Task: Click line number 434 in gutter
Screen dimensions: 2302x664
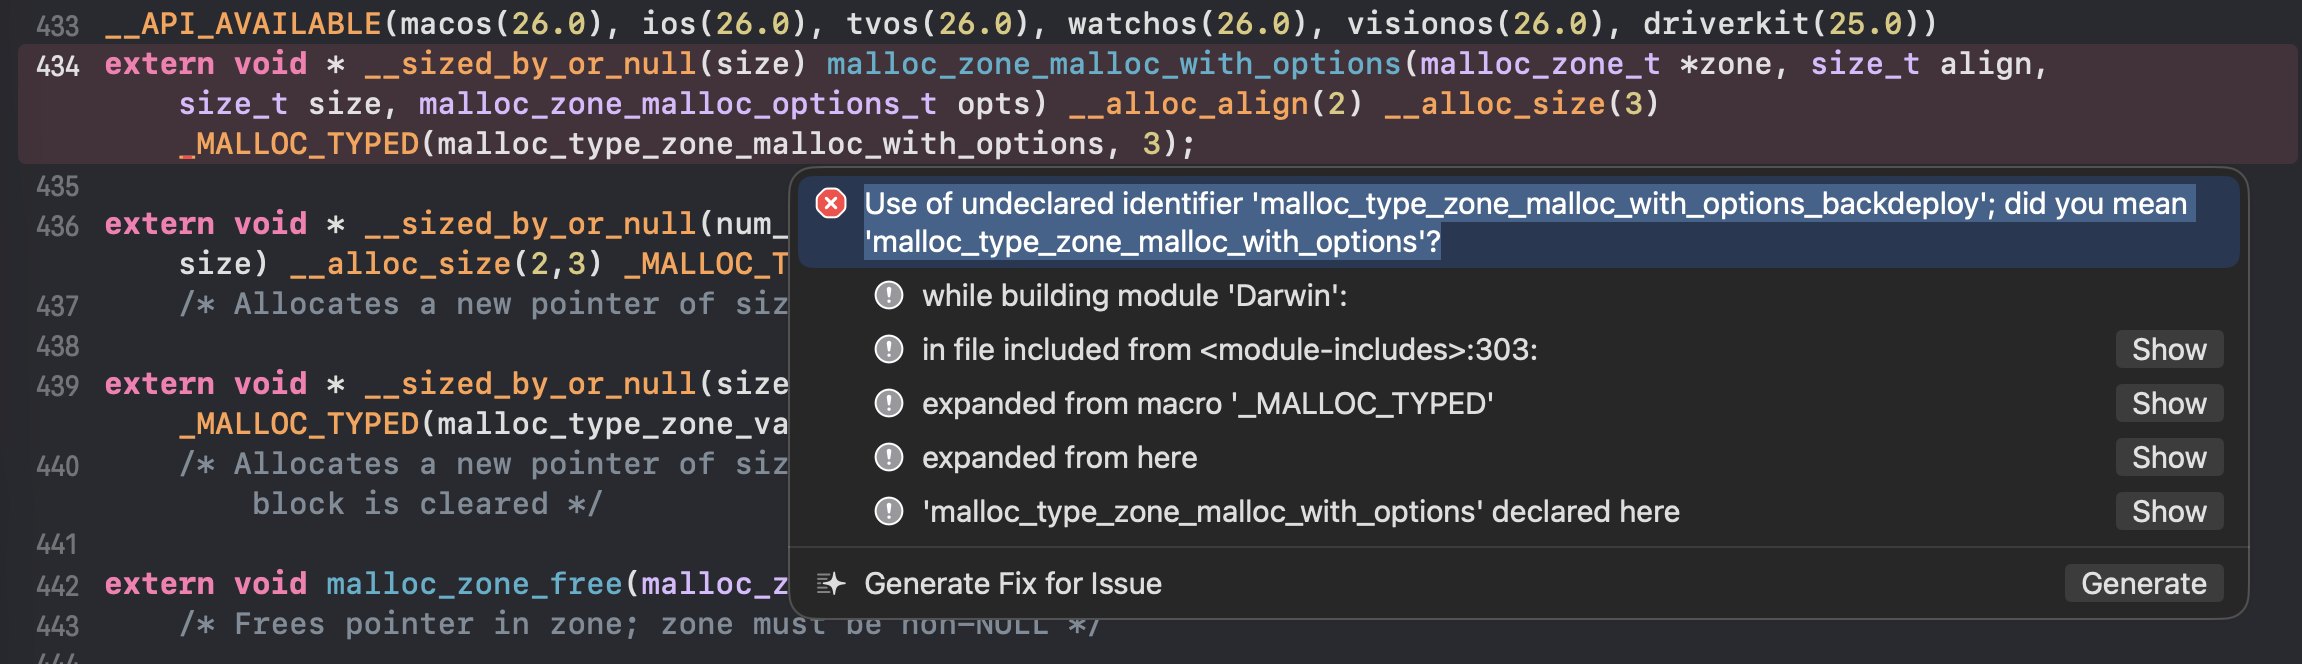Action: coord(57,66)
